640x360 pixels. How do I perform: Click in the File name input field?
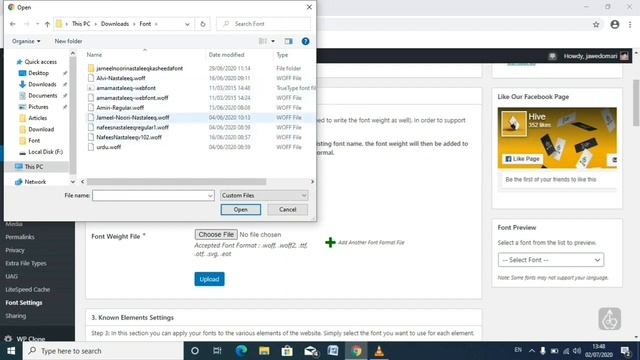click(x=153, y=196)
